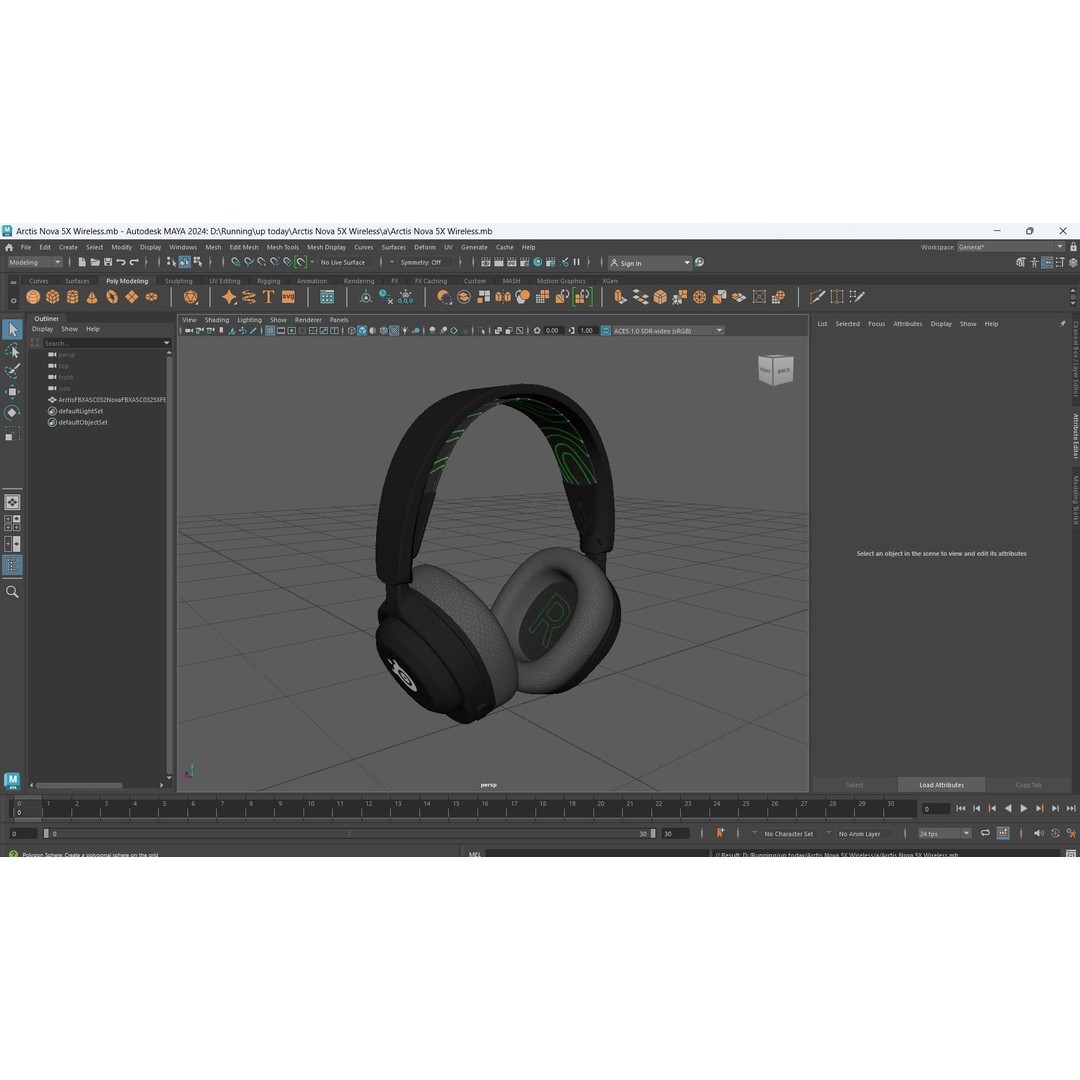The height and width of the screenshot is (1080, 1080).
Task: Open the Sign In dropdown
Action: [x=650, y=263]
